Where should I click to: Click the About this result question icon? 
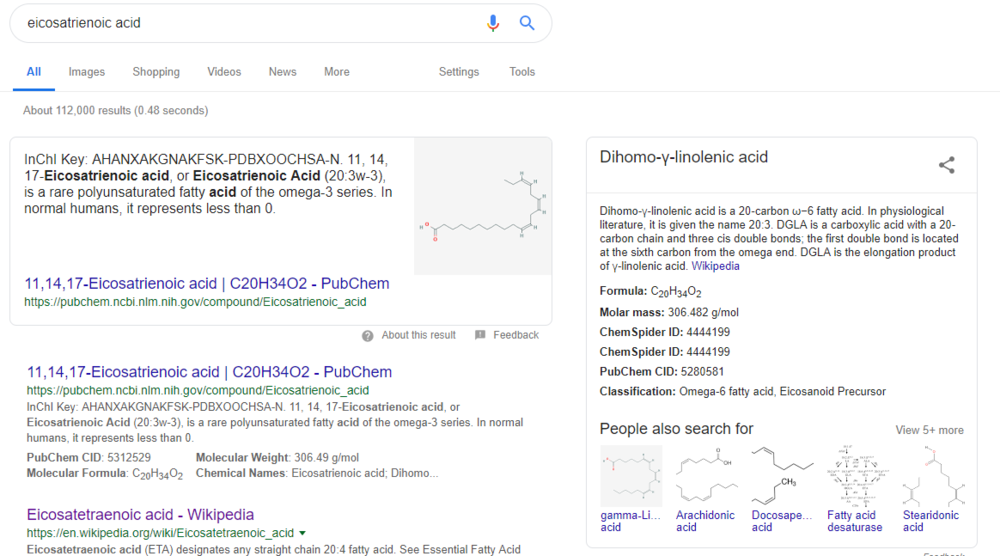tap(368, 335)
